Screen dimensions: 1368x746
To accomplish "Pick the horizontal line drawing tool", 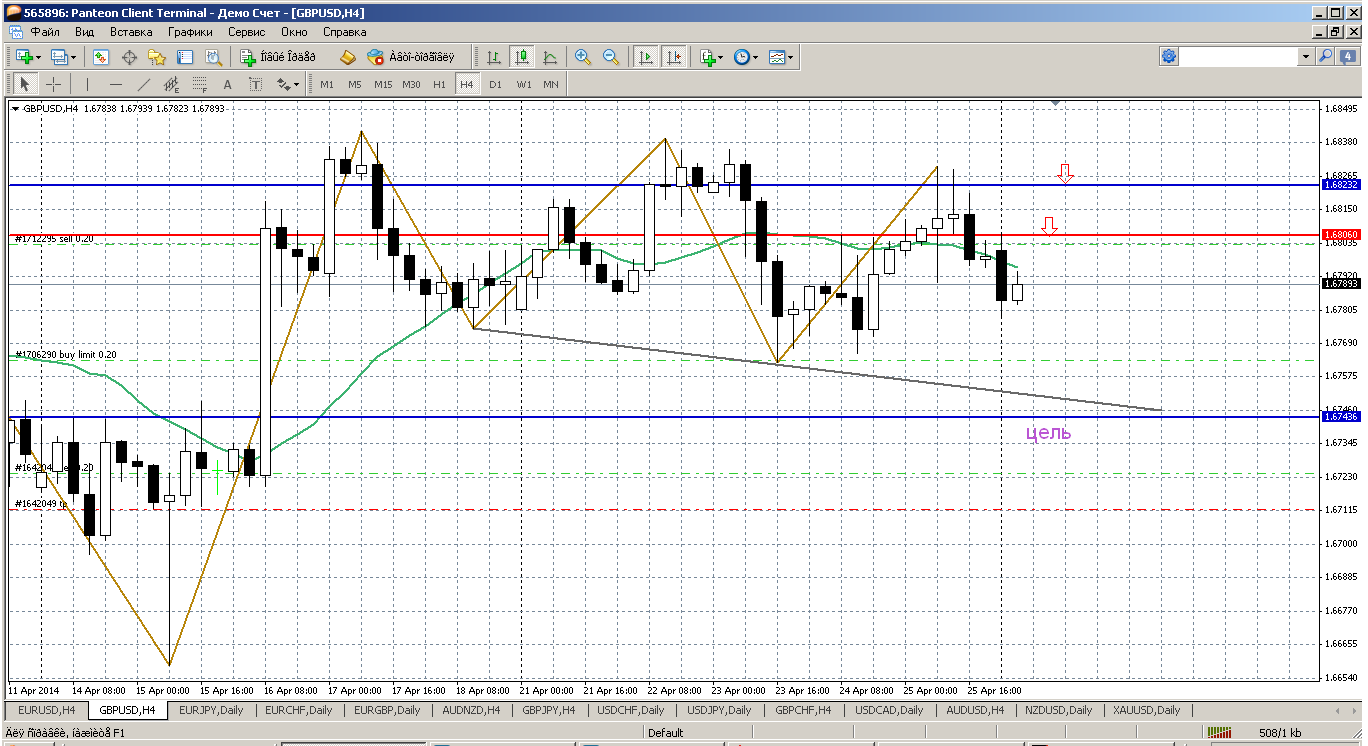I will pyautogui.click(x=116, y=84).
